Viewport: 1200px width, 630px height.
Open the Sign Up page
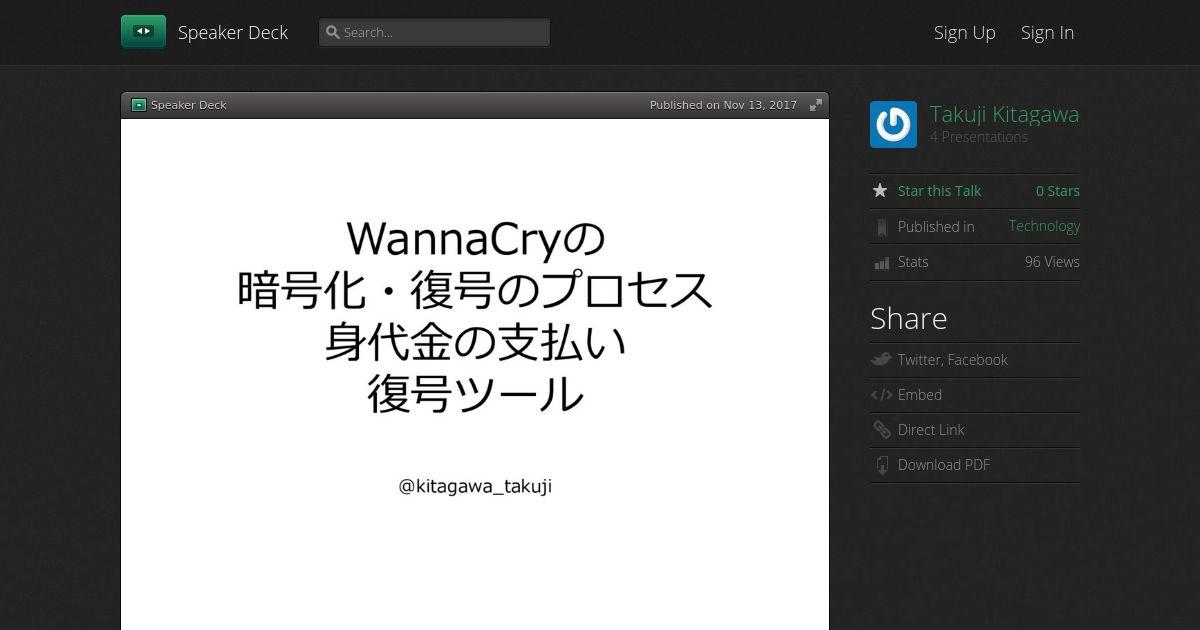(x=965, y=32)
